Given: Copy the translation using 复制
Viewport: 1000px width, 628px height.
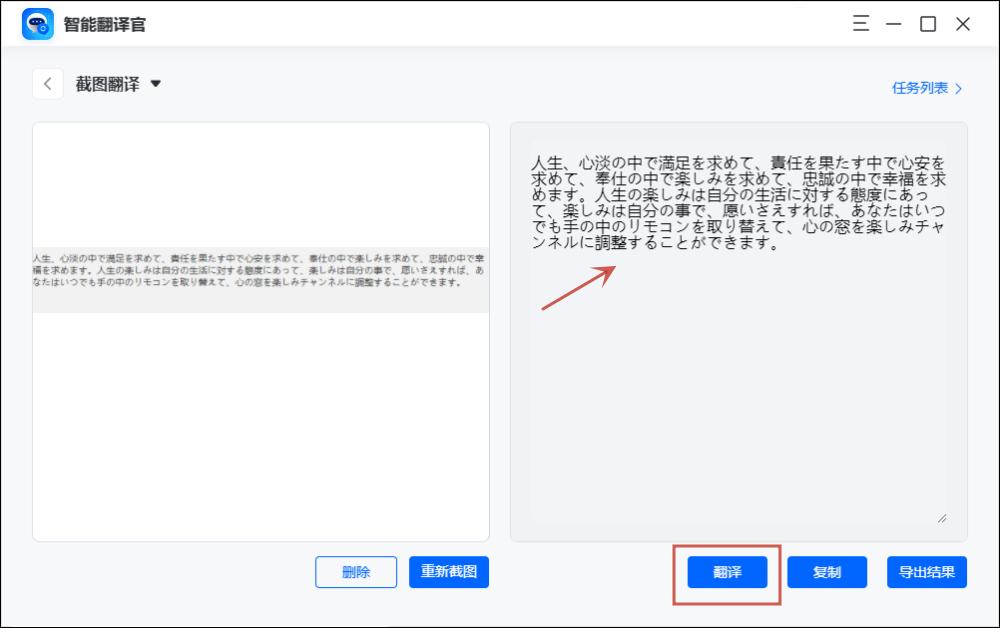Looking at the screenshot, I should coord(827,572).
